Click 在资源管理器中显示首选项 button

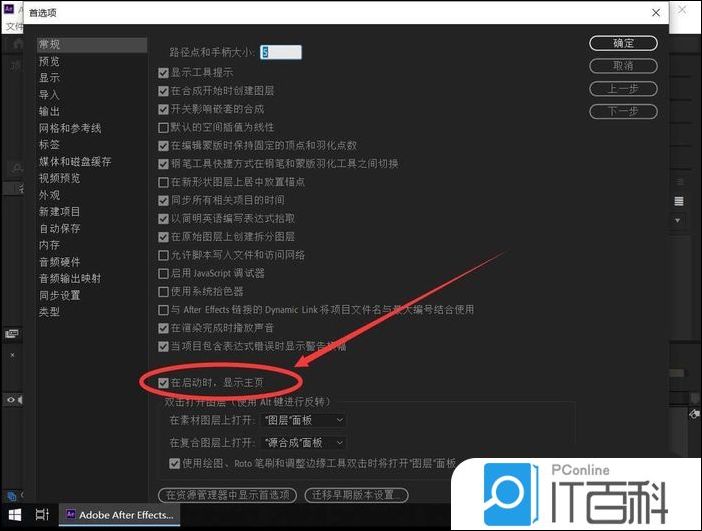coord(227,495)
